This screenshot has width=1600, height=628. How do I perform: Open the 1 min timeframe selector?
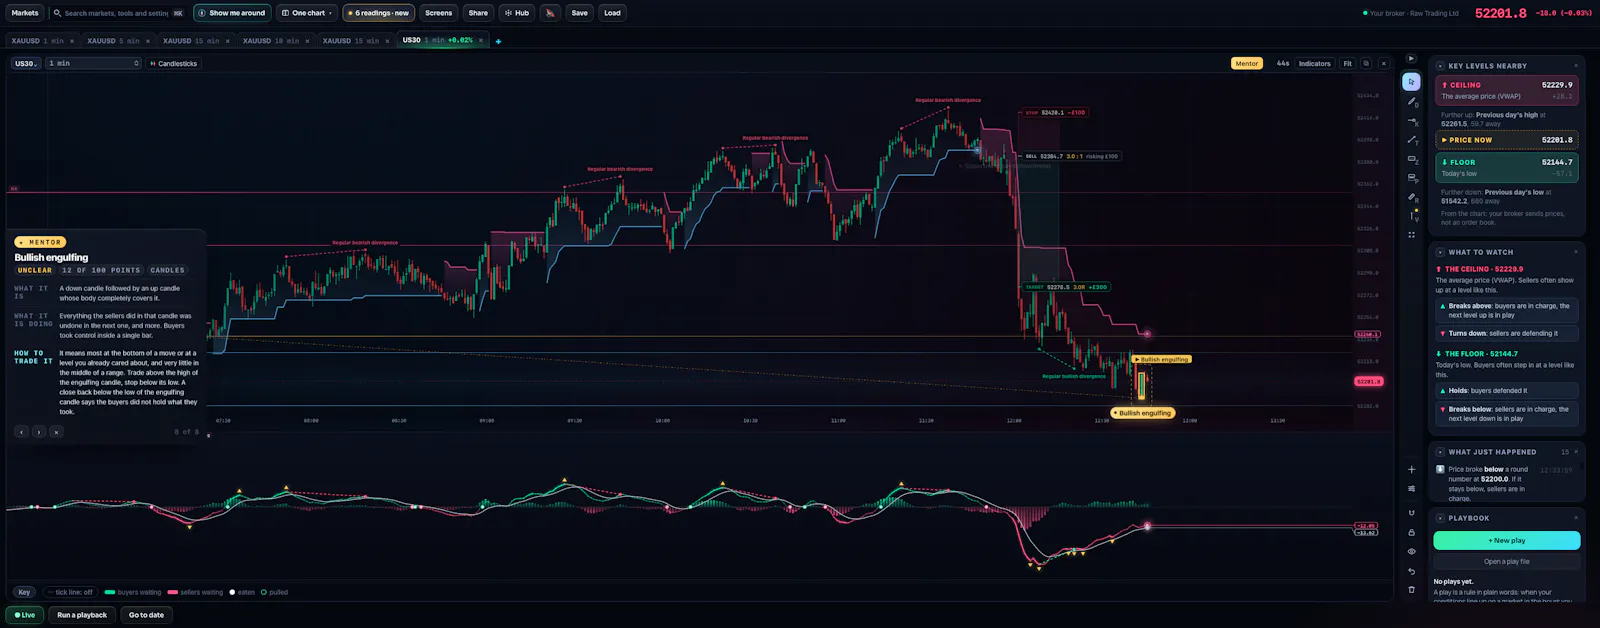pos(94,63)
